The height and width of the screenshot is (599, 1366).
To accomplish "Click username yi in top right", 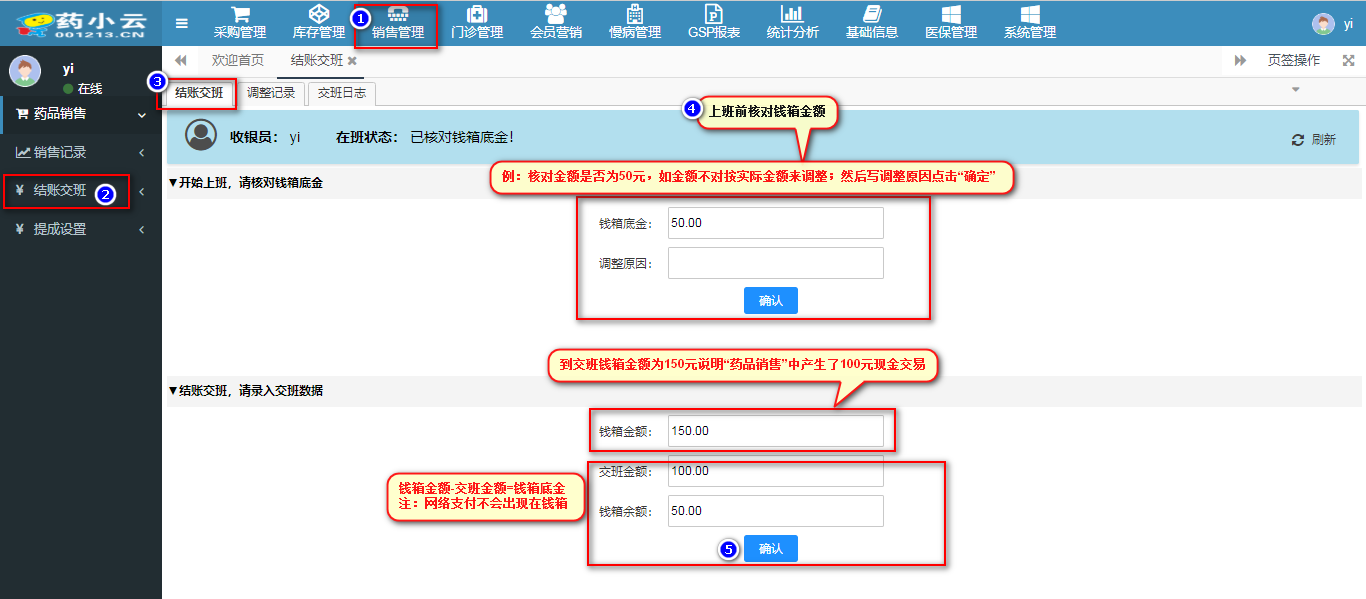I will (x=1349, y=23).
